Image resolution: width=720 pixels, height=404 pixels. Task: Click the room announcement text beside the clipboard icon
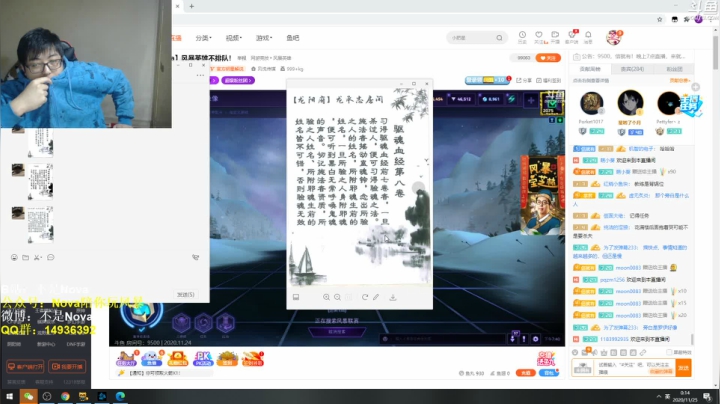pos(634,56)
